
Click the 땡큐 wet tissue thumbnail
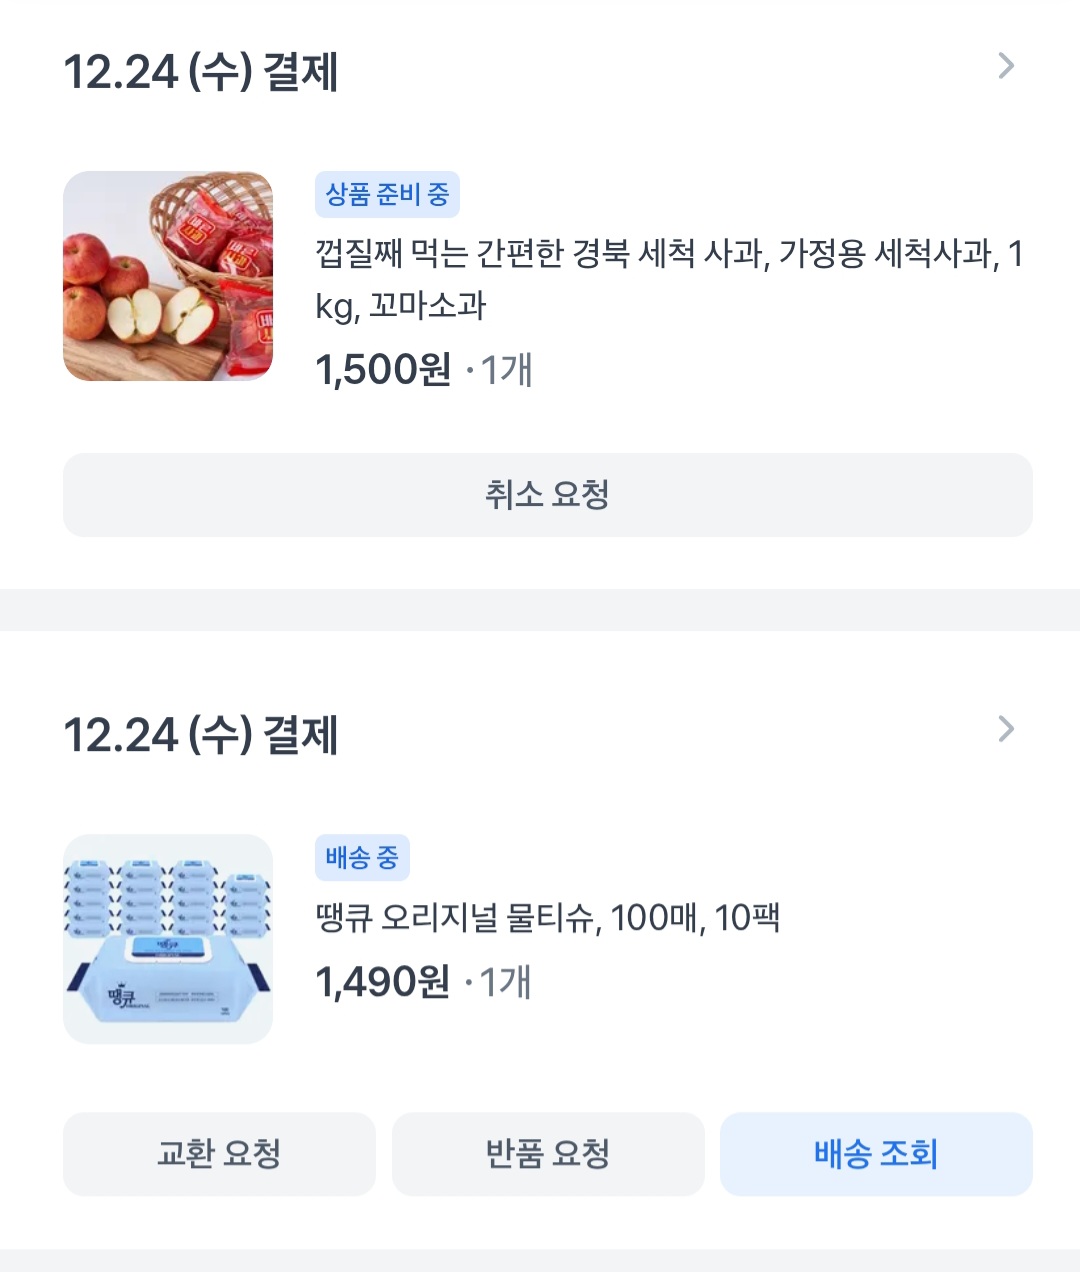pyautogui.click(x=168, y=939)
